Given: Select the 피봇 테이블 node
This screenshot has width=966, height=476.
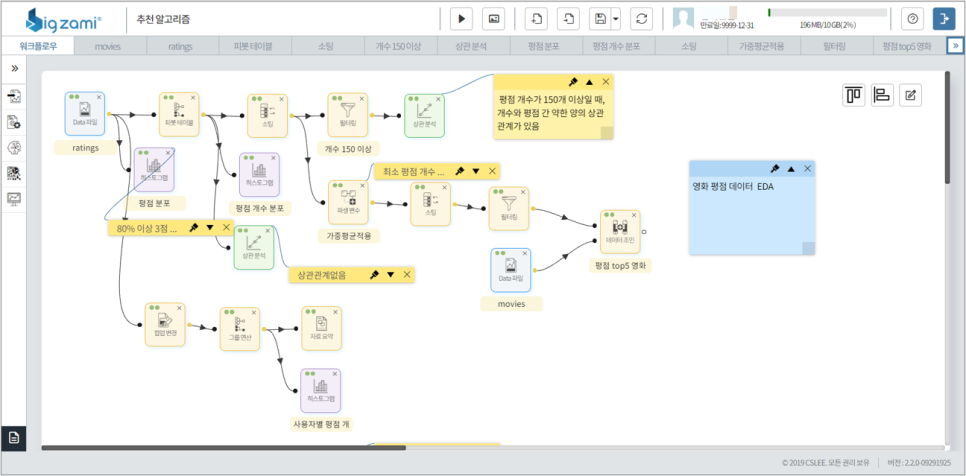Looking at the screenshot, I should (179, 114).
